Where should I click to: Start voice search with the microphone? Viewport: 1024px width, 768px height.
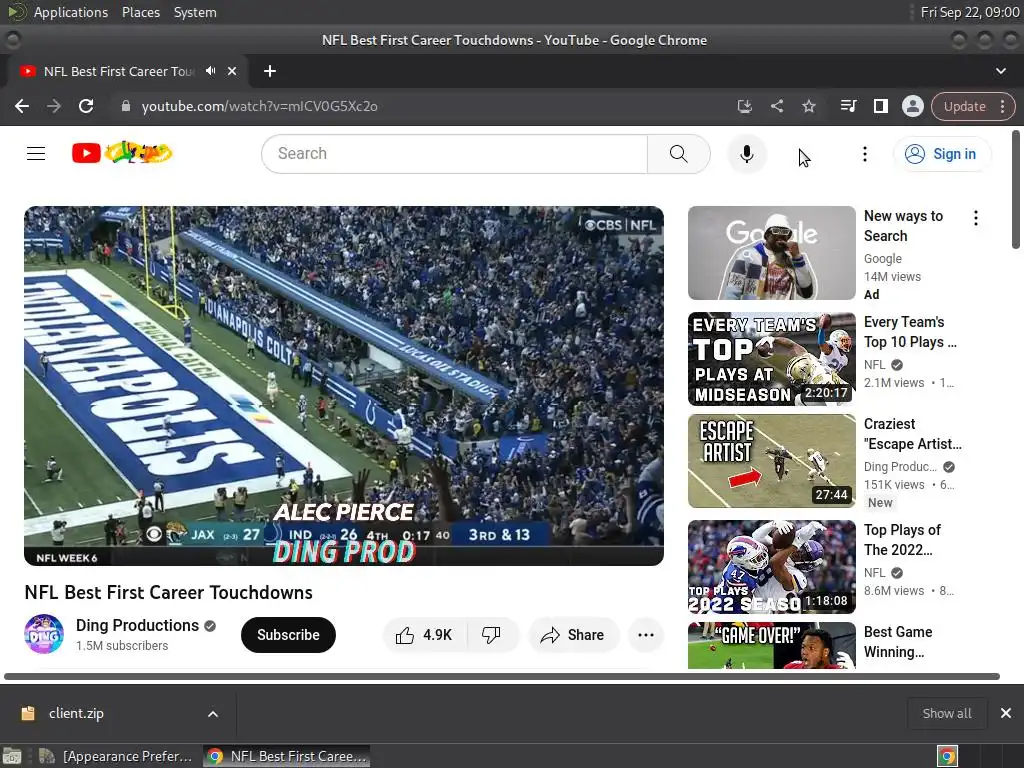point(746,154)
